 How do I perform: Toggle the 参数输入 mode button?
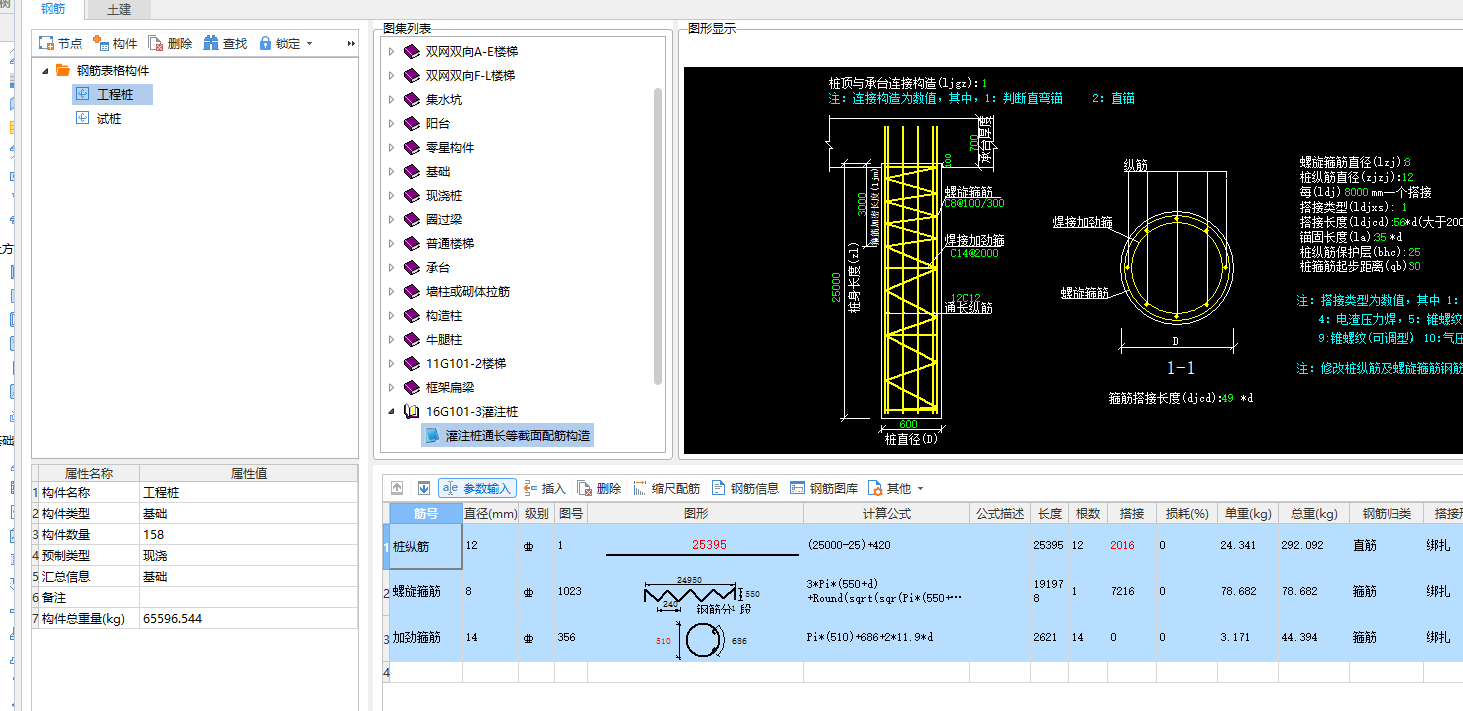point(477,488)
